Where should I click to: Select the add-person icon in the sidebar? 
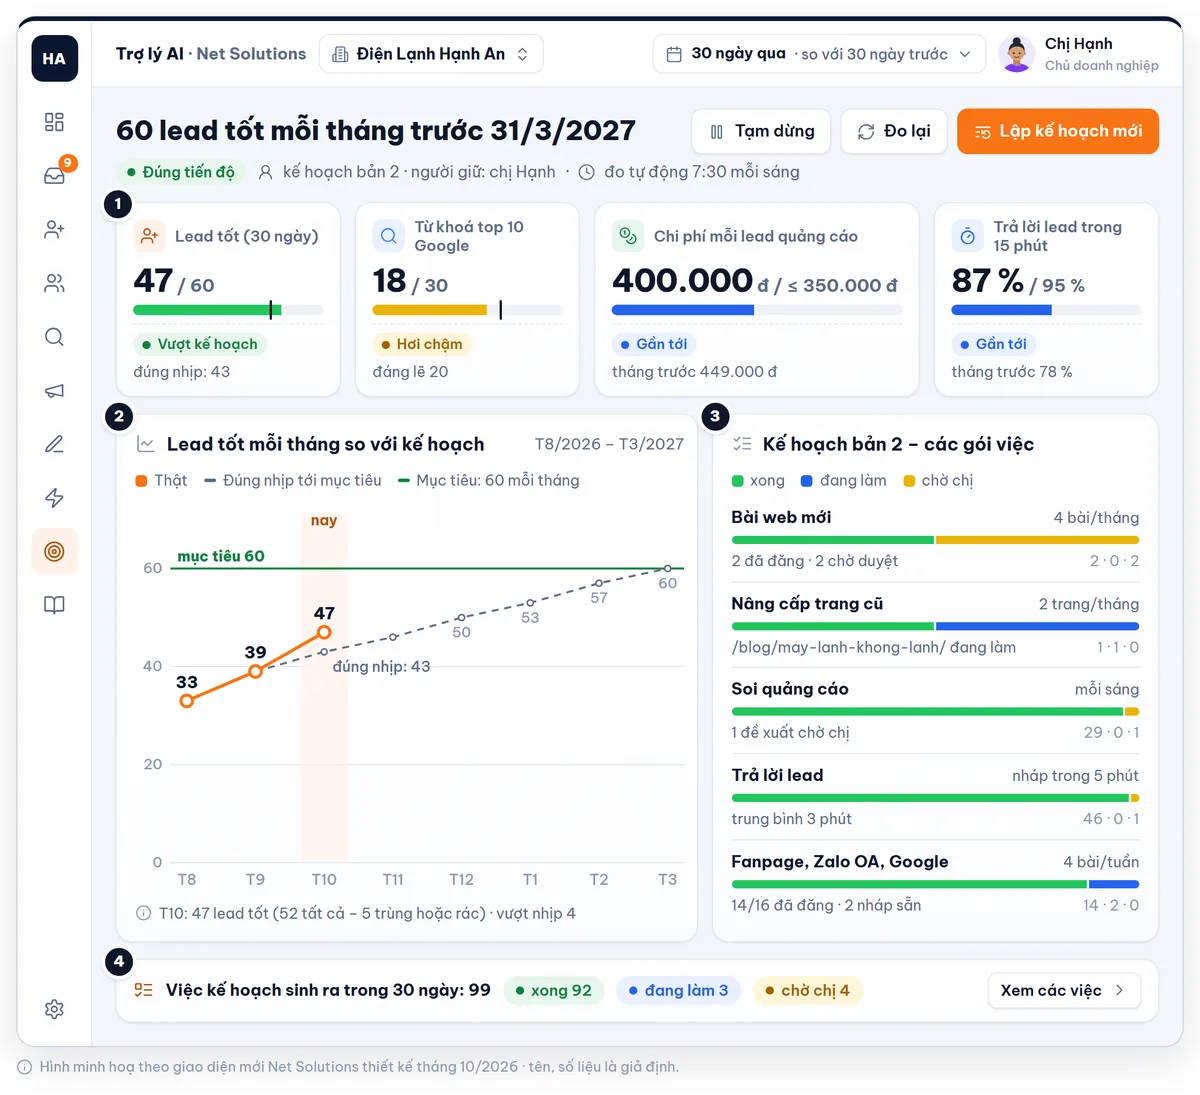54,230
